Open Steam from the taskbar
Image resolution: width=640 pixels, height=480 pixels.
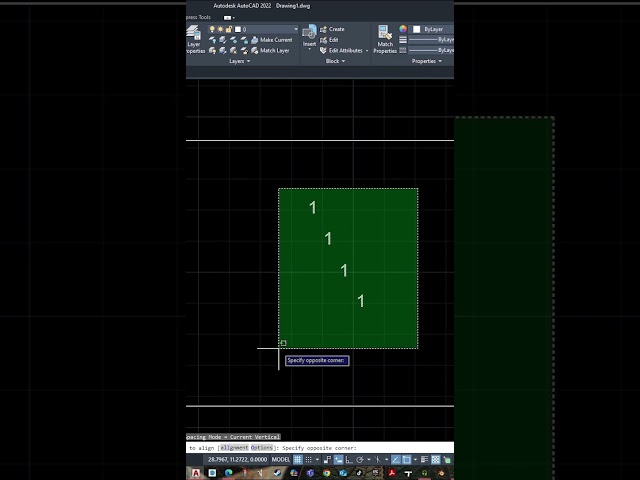(x=278, y=473)
